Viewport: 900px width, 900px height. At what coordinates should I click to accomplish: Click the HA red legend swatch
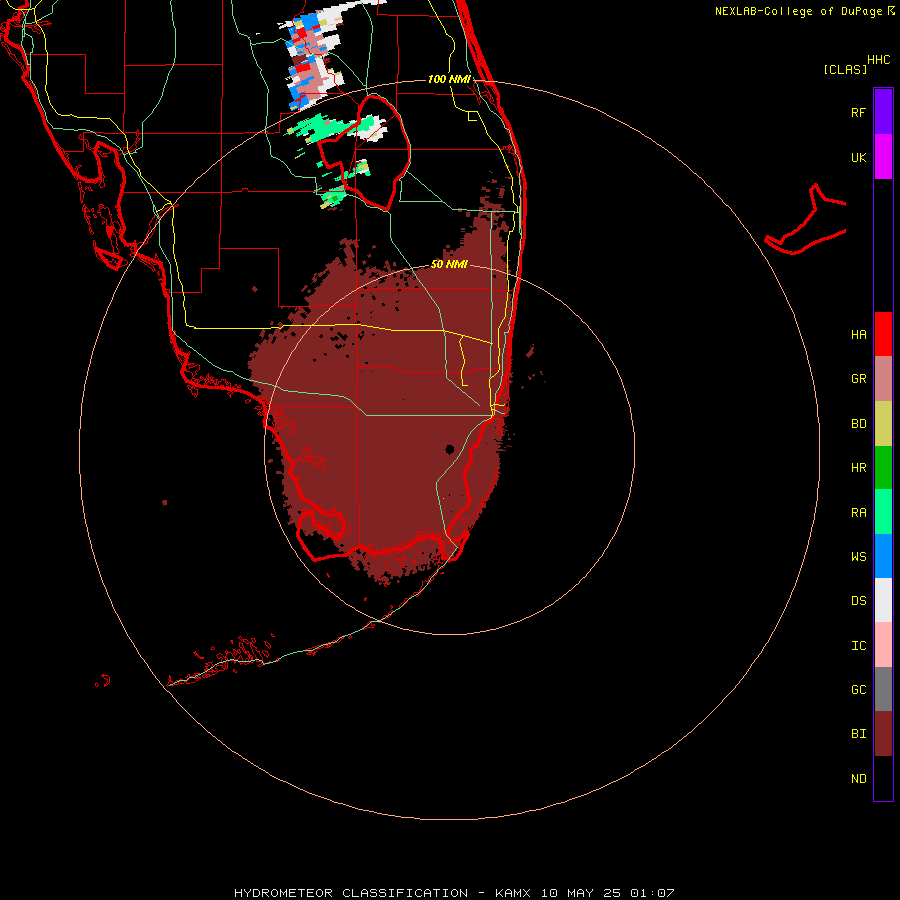[x=883, y=334]
